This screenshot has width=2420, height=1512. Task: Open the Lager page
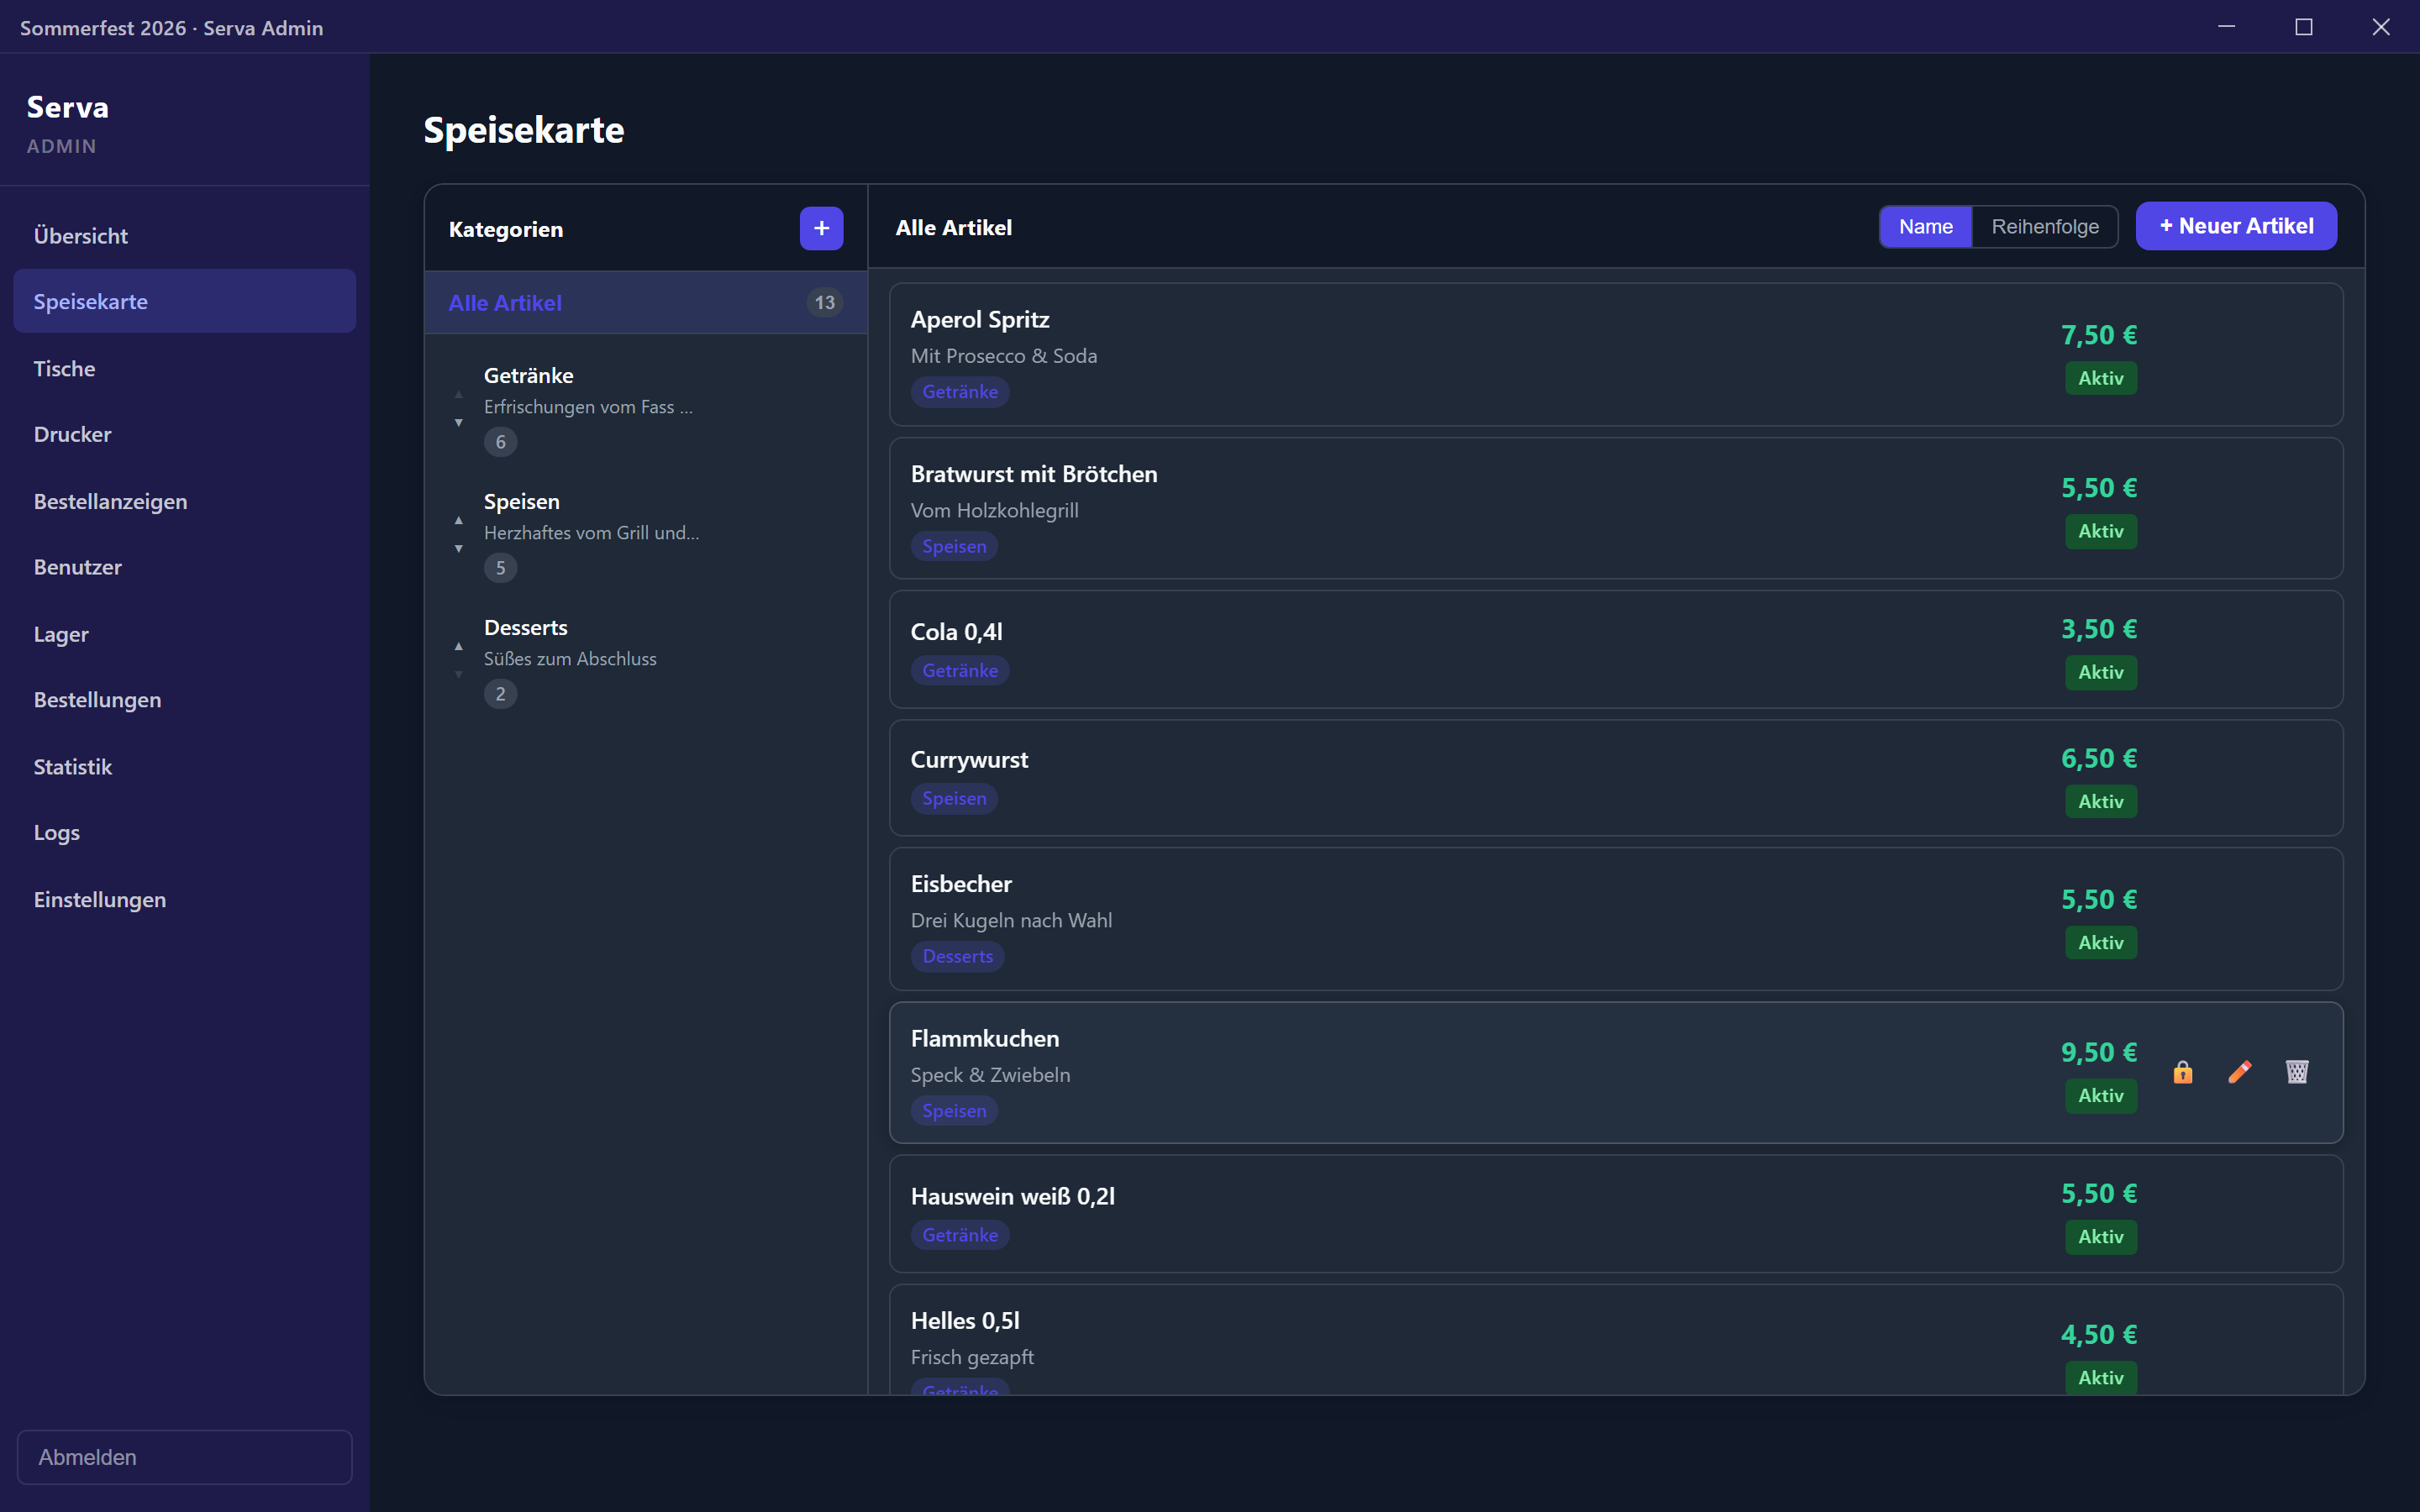(x=184, y=635)
